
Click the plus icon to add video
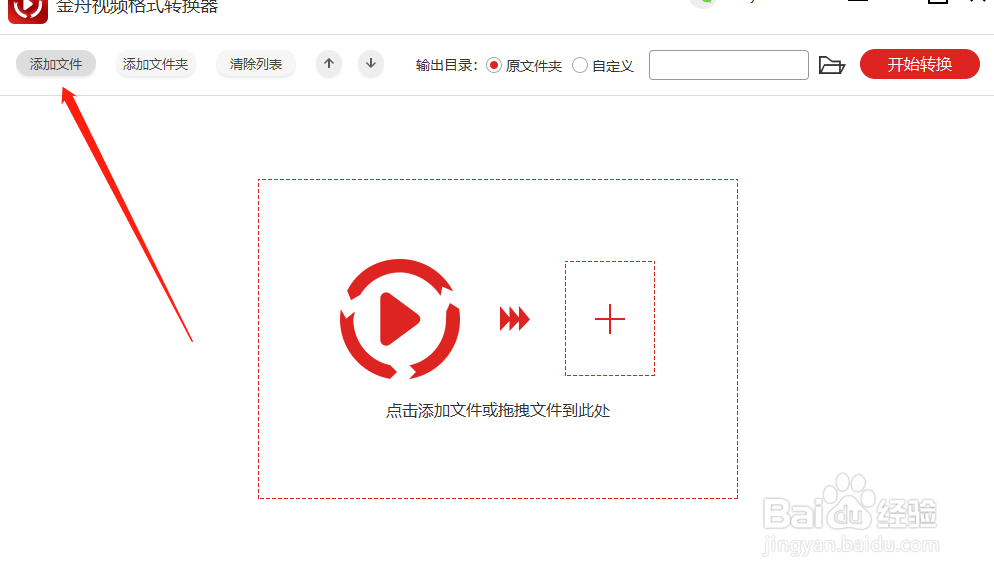tap(609, 318)
